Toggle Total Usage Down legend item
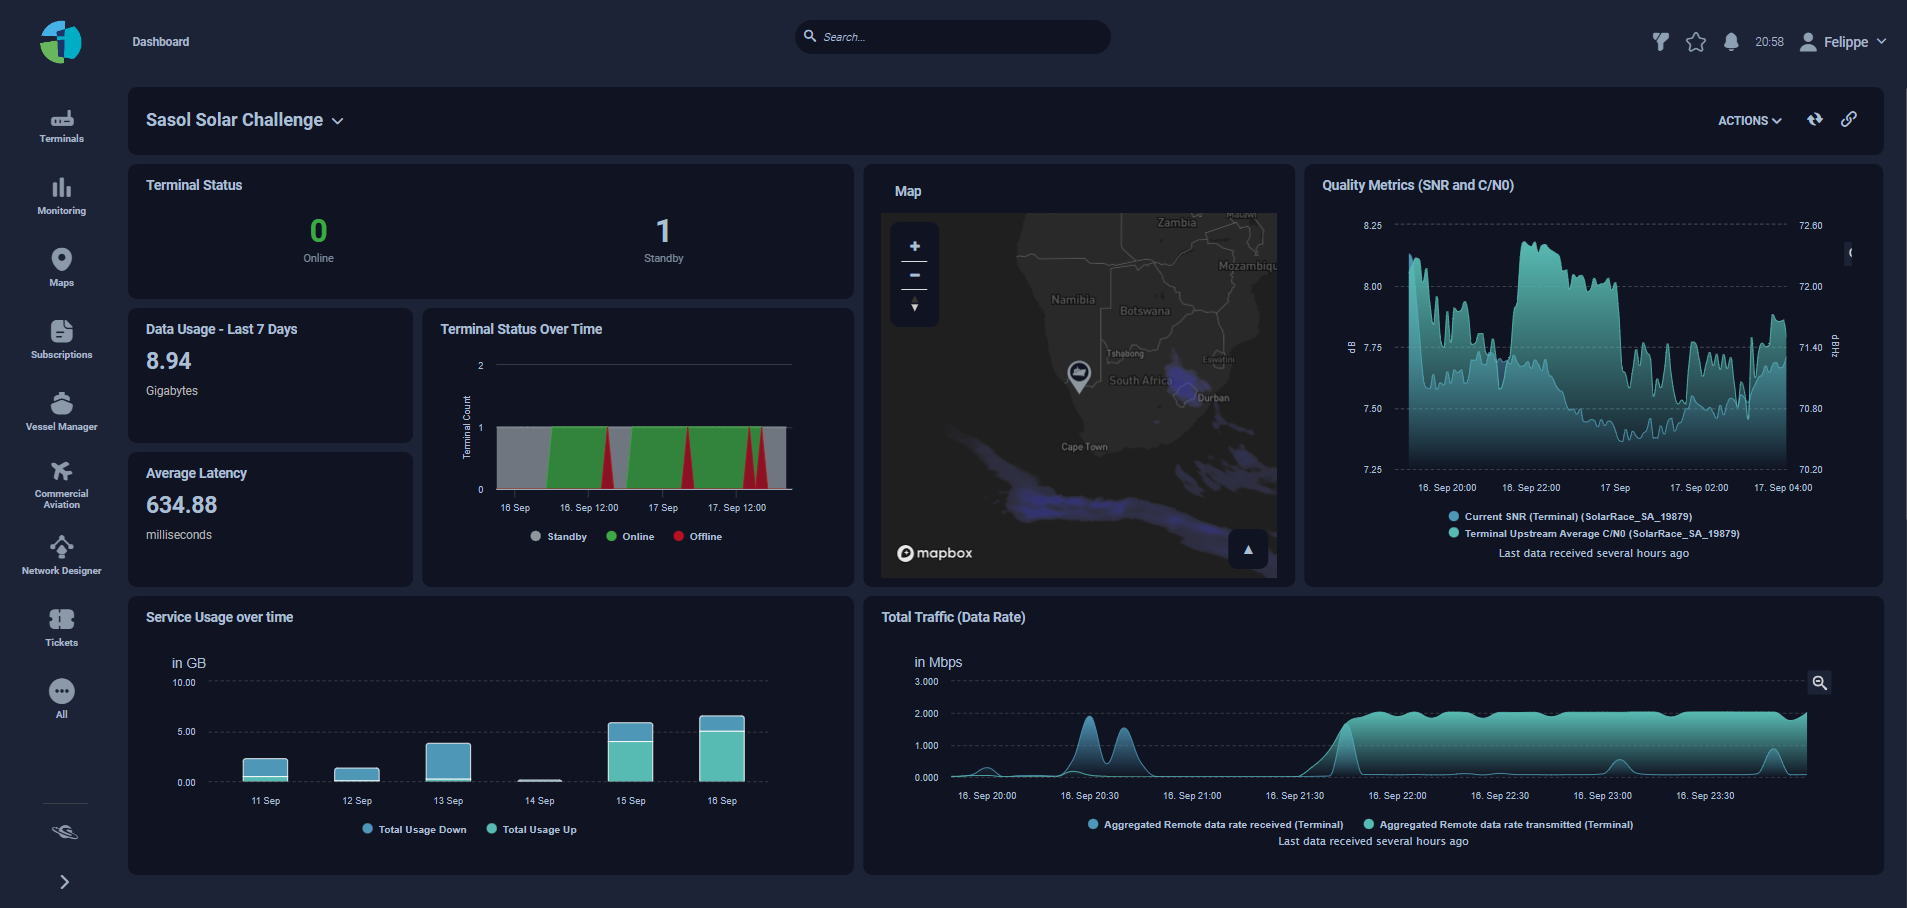Viewport: 1907px width, 908px height. [x=414, y=830]
